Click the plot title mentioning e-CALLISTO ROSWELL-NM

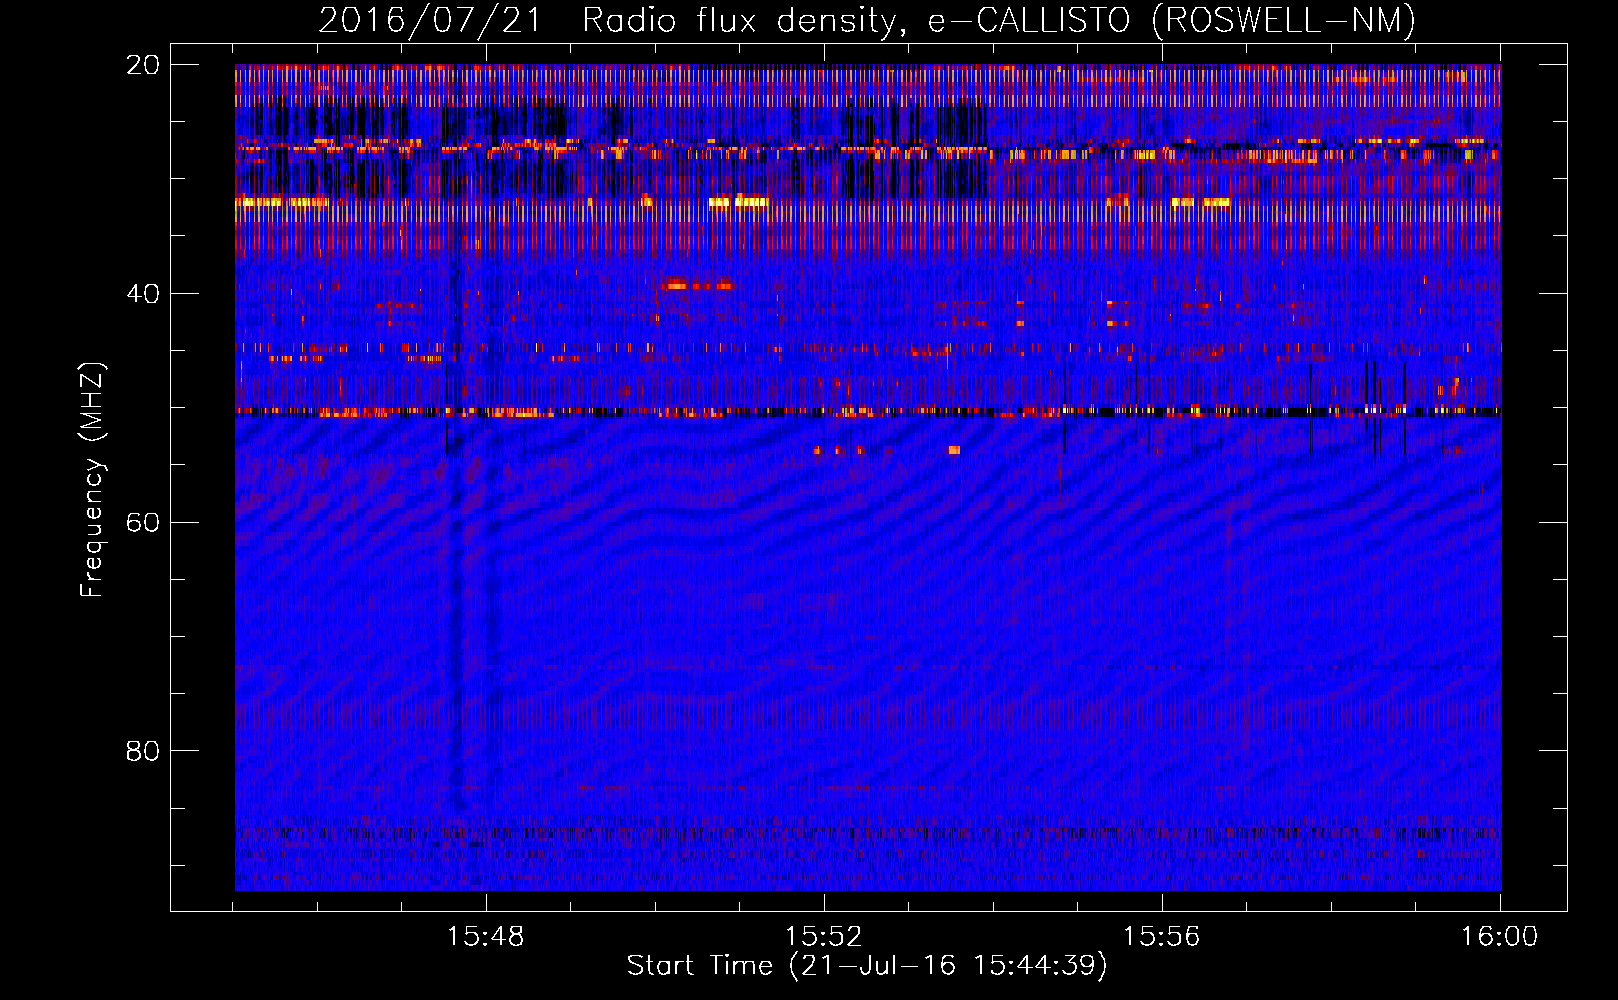coord(867,20)
